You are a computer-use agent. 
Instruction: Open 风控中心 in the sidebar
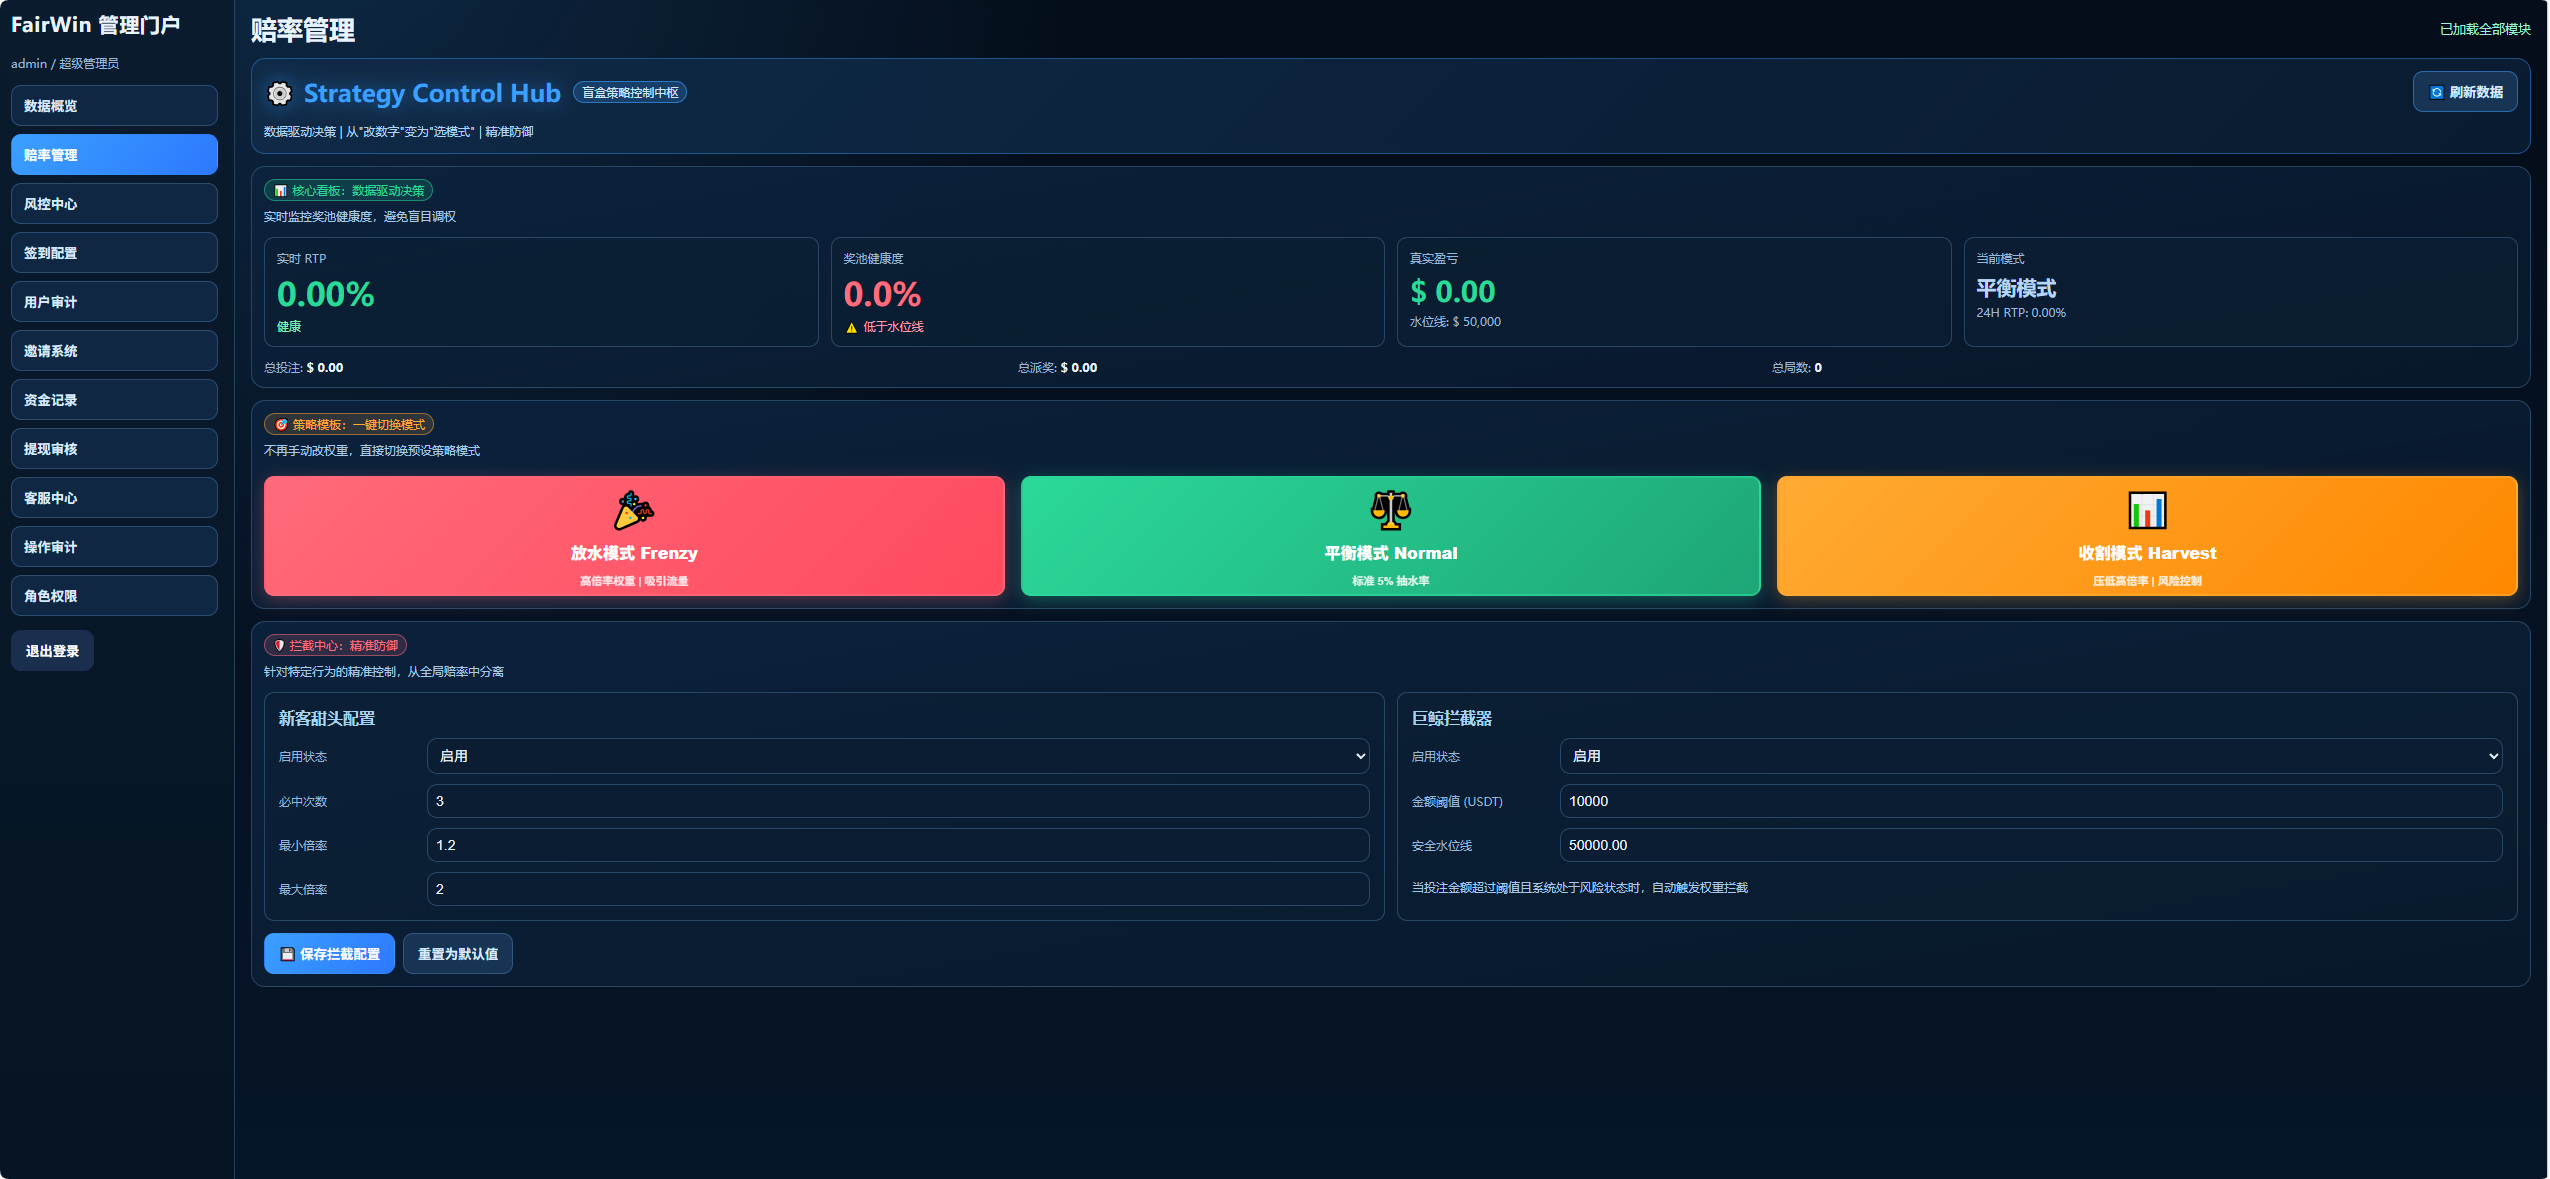pyautogui.click(x=114, y=204)
